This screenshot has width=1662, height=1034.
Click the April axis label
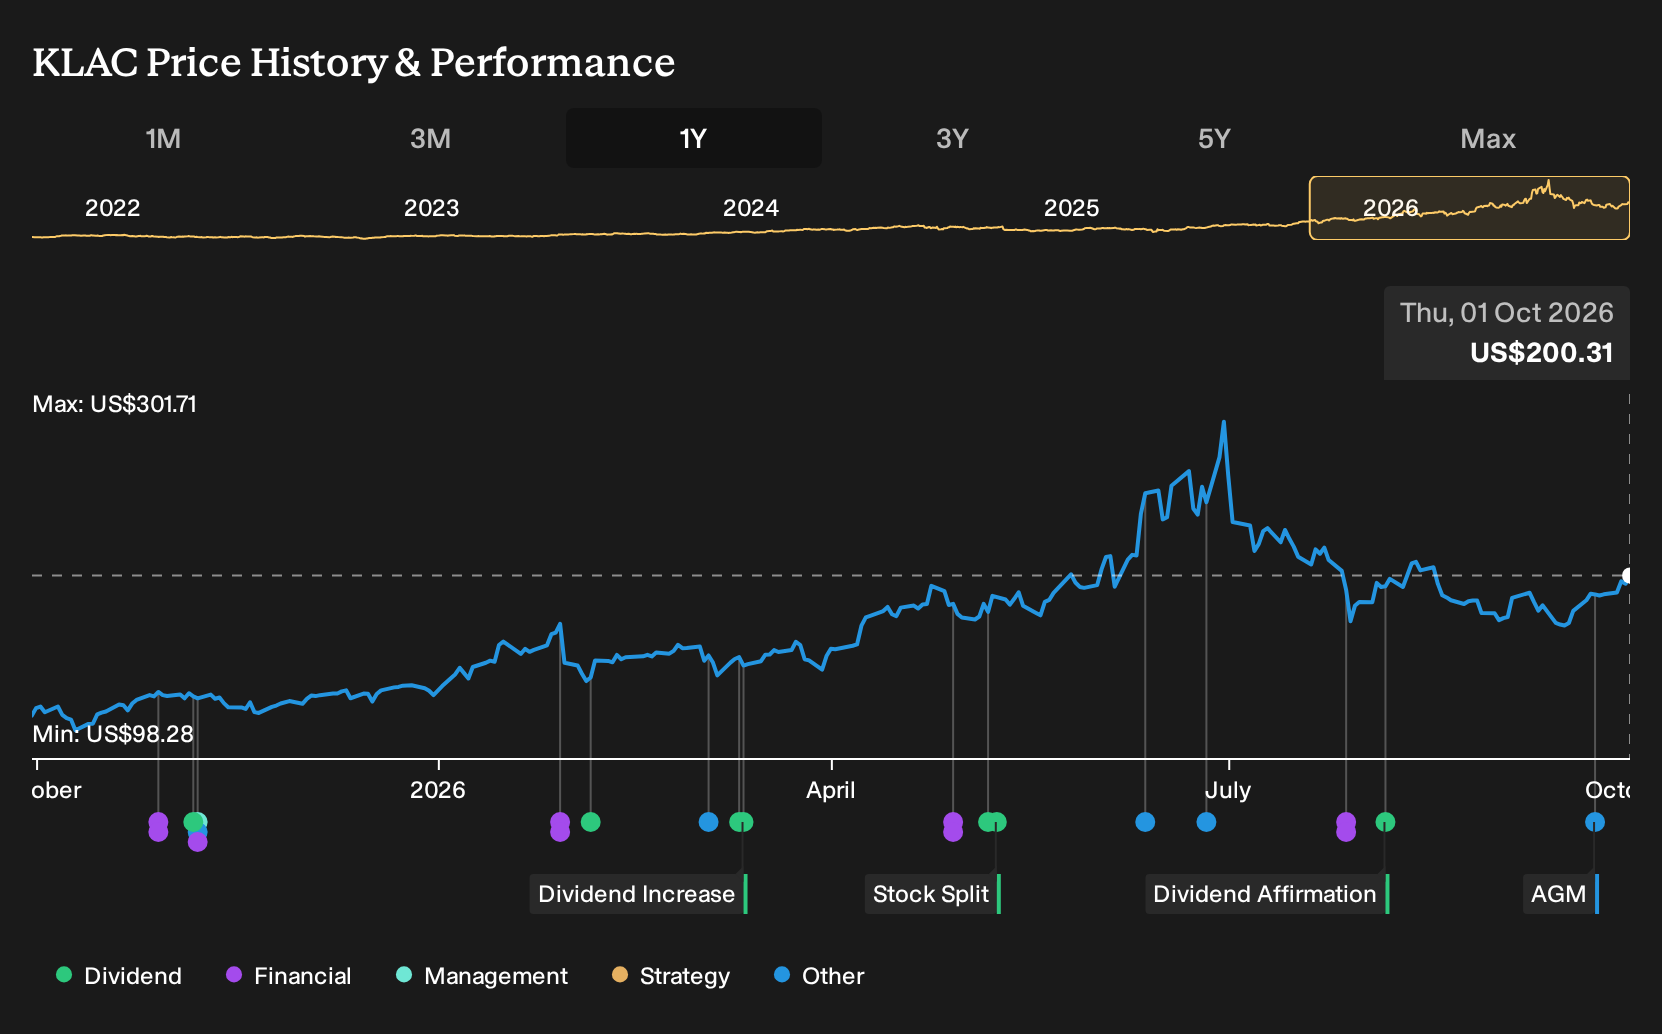click(831, 790)
